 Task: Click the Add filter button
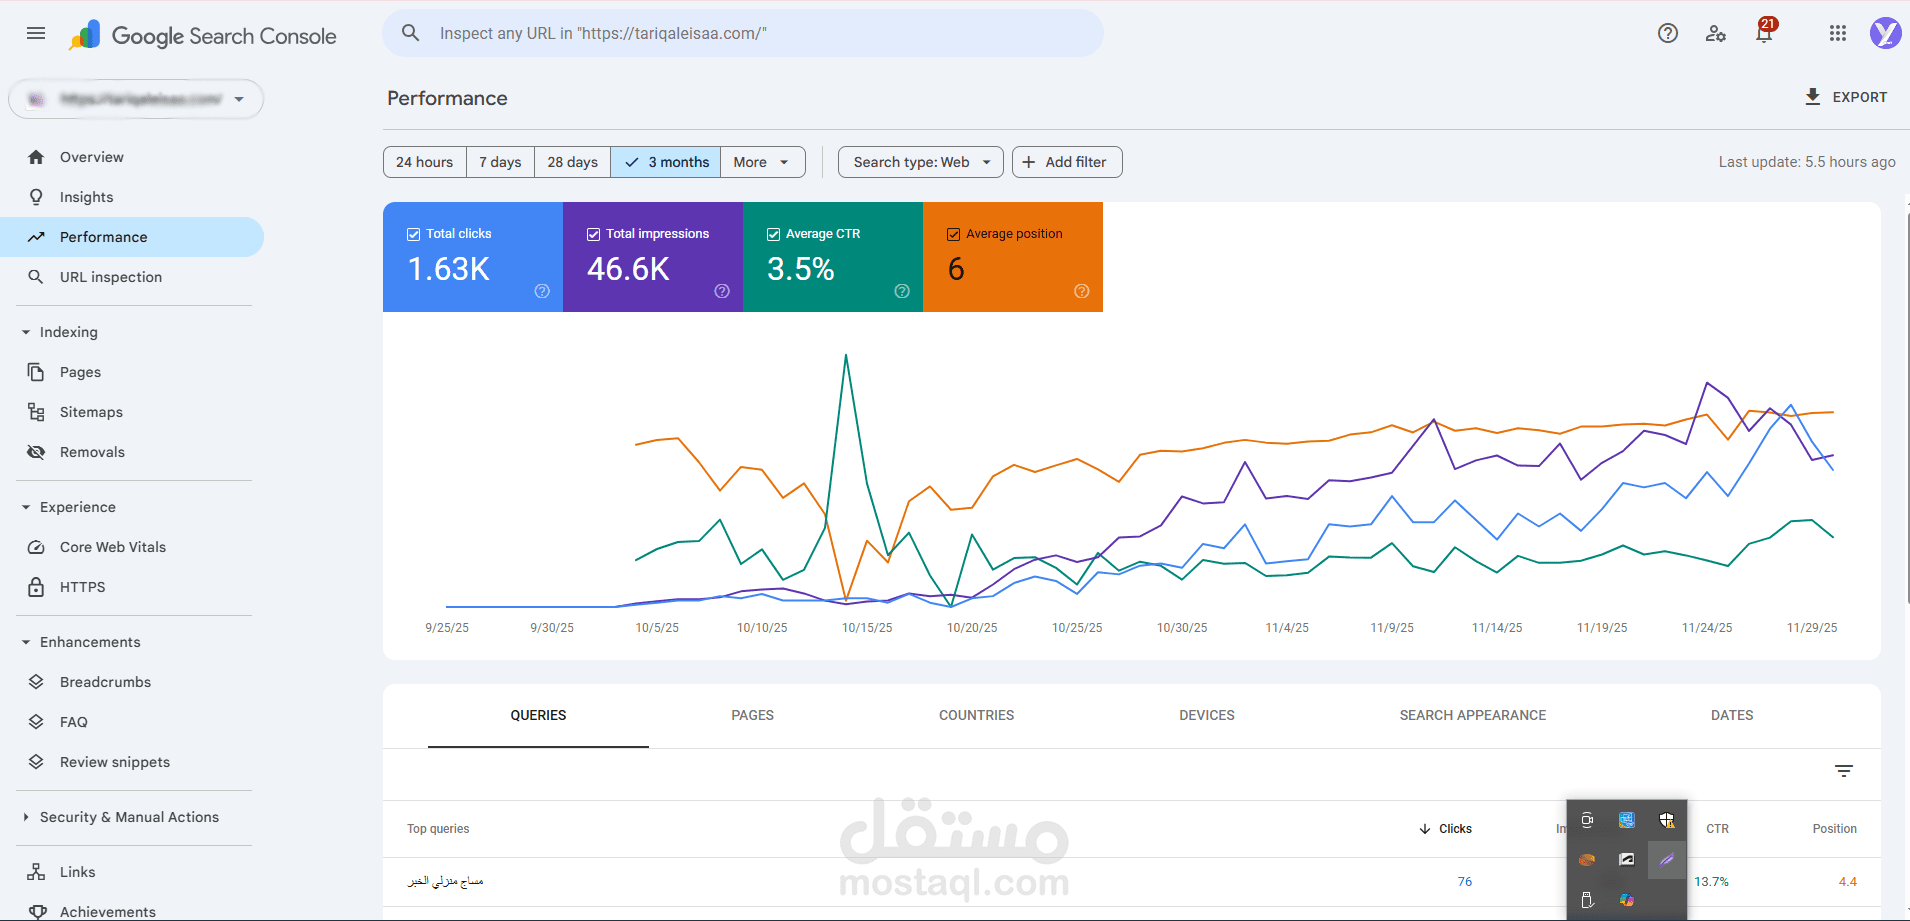1066,162
